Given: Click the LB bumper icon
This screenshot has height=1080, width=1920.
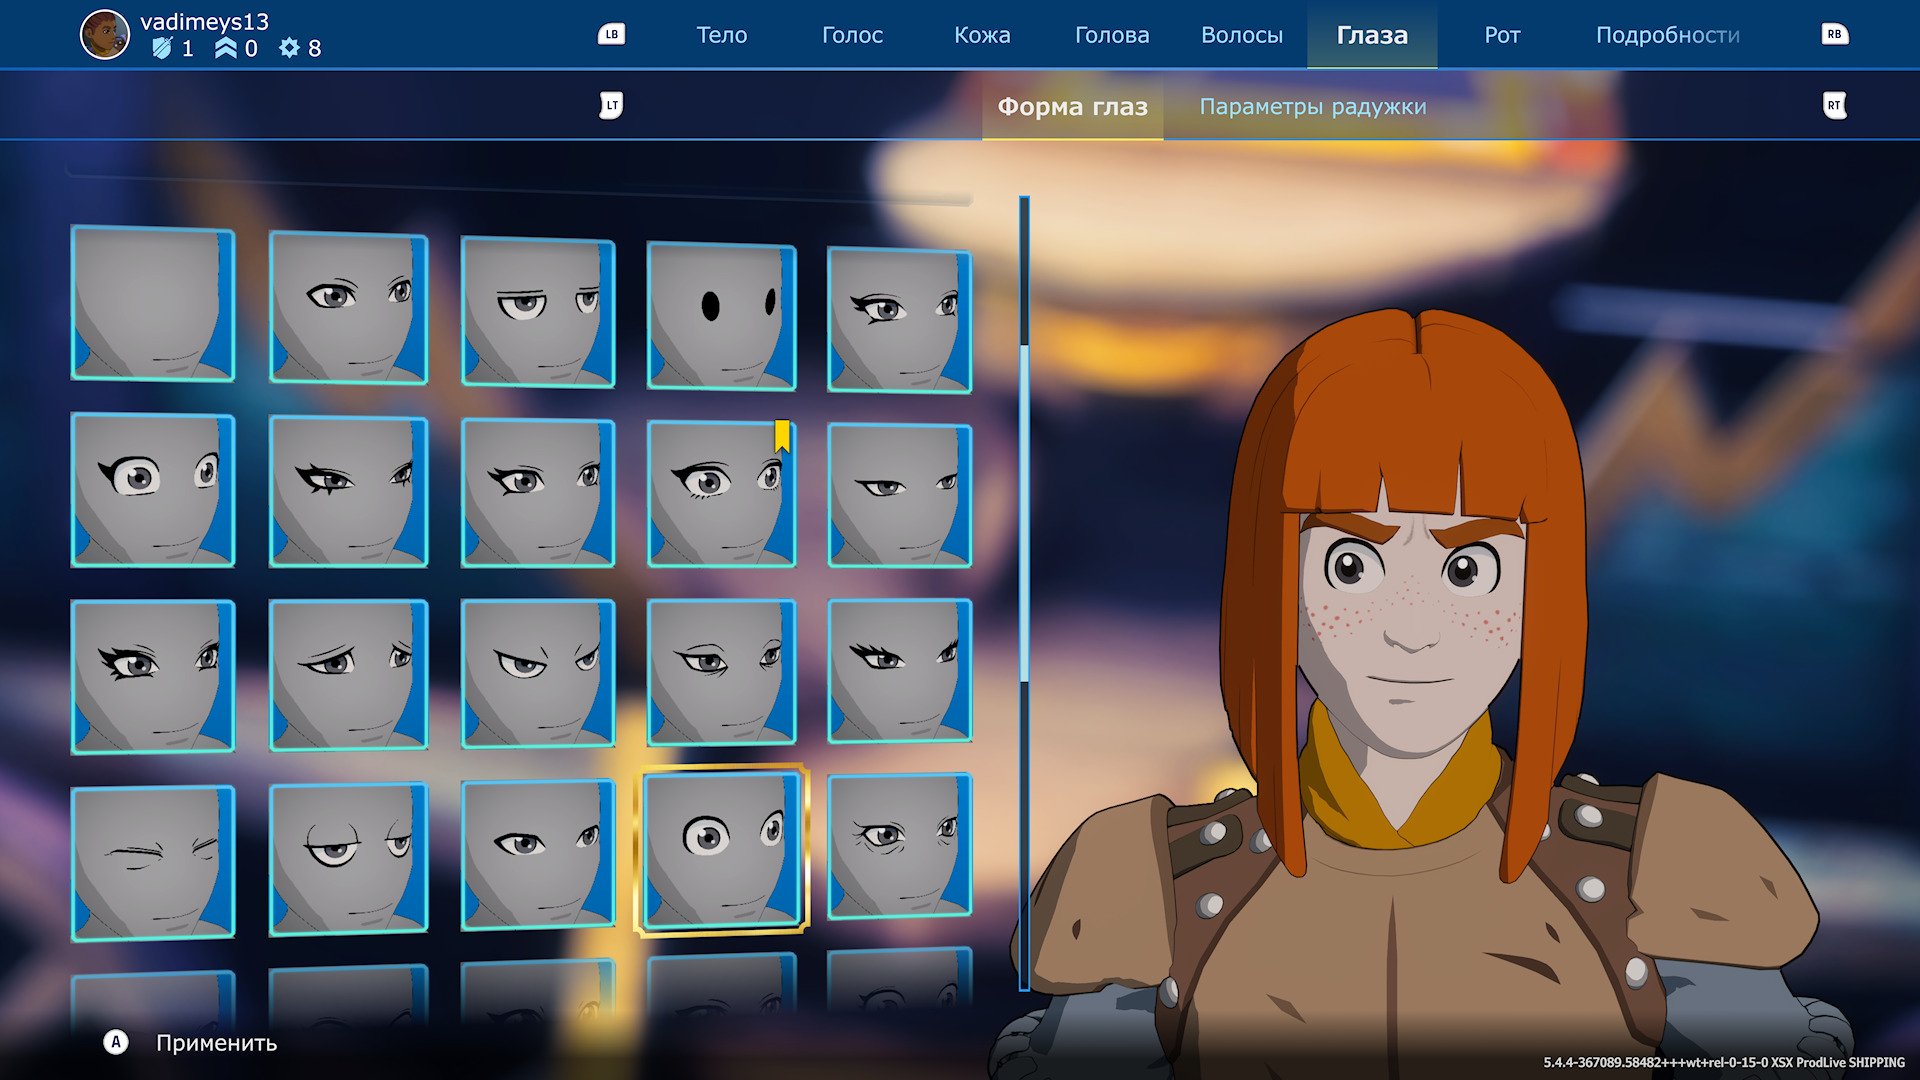Looking at the screenshot, I should point(611,34).
